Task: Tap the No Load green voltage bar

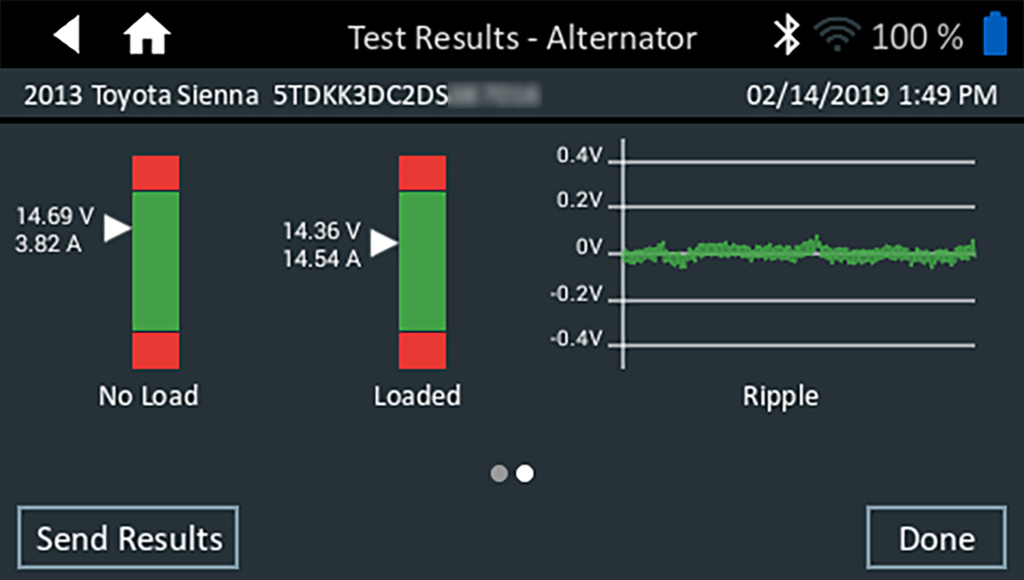Action: pos(156,260)
